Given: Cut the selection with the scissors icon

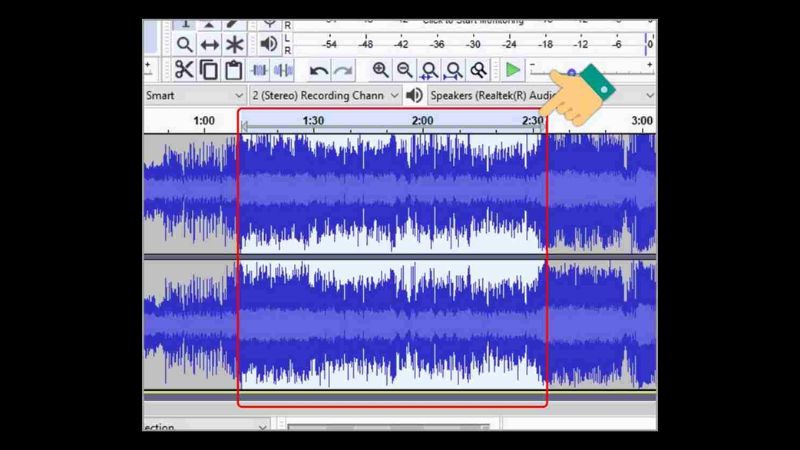Looking at the screenshot, I should tap(184, 70).
